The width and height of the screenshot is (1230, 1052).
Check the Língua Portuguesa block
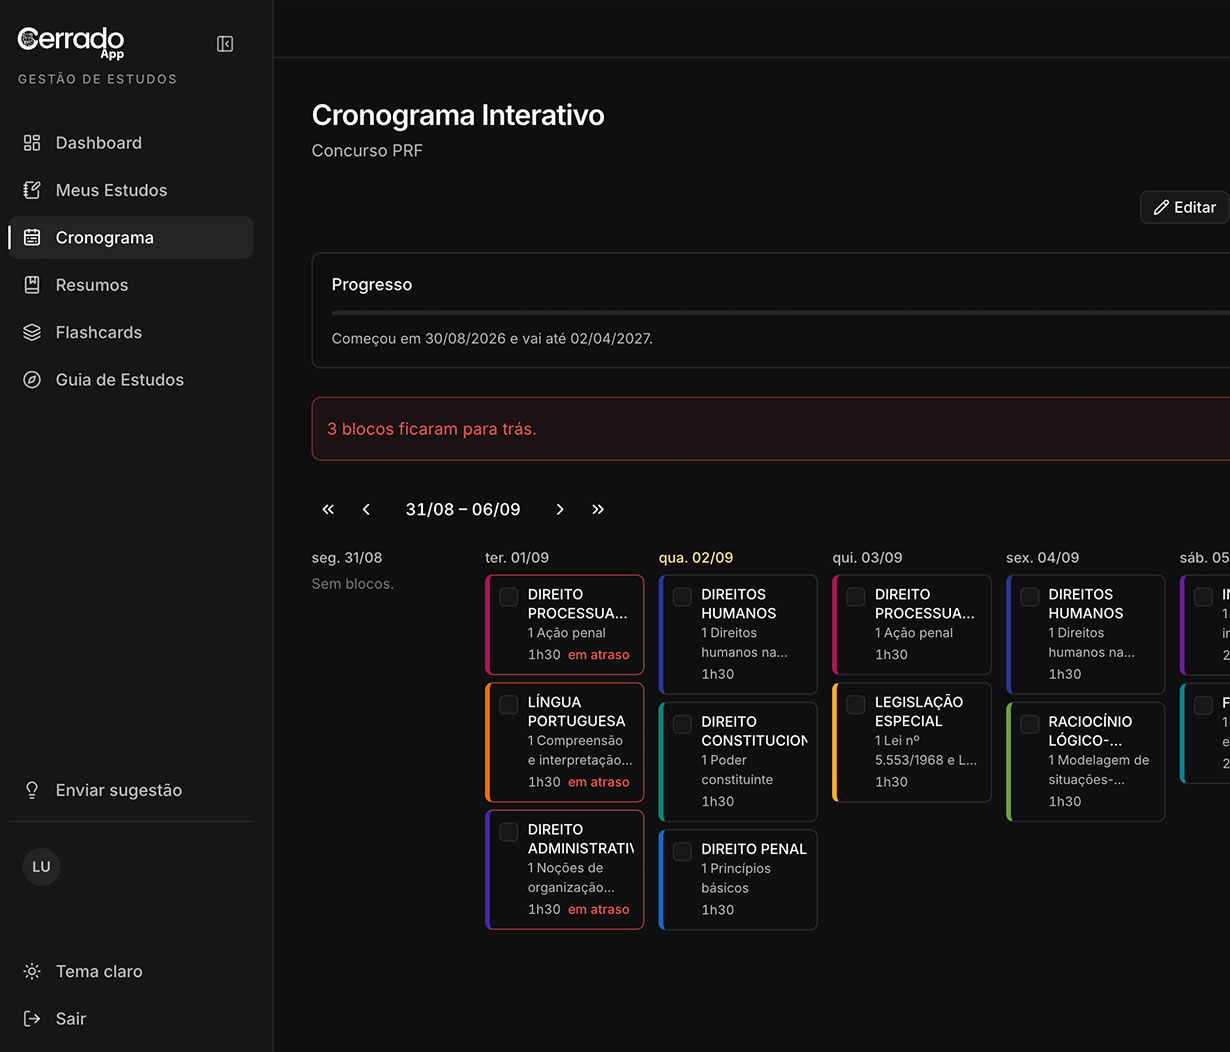[x=509, y=704]
